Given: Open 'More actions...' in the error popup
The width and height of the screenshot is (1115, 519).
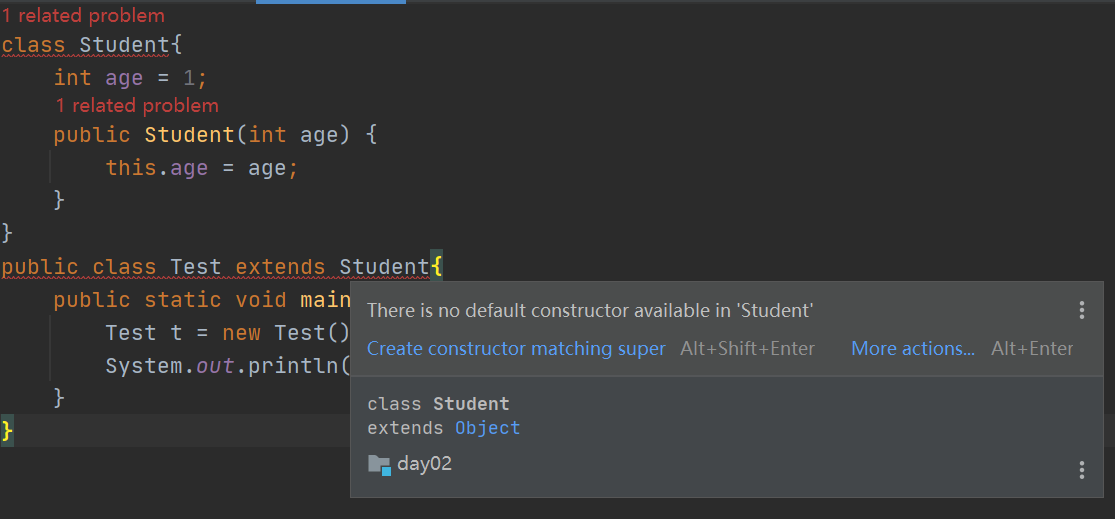Looking at the screenshot, I should 912,349.
